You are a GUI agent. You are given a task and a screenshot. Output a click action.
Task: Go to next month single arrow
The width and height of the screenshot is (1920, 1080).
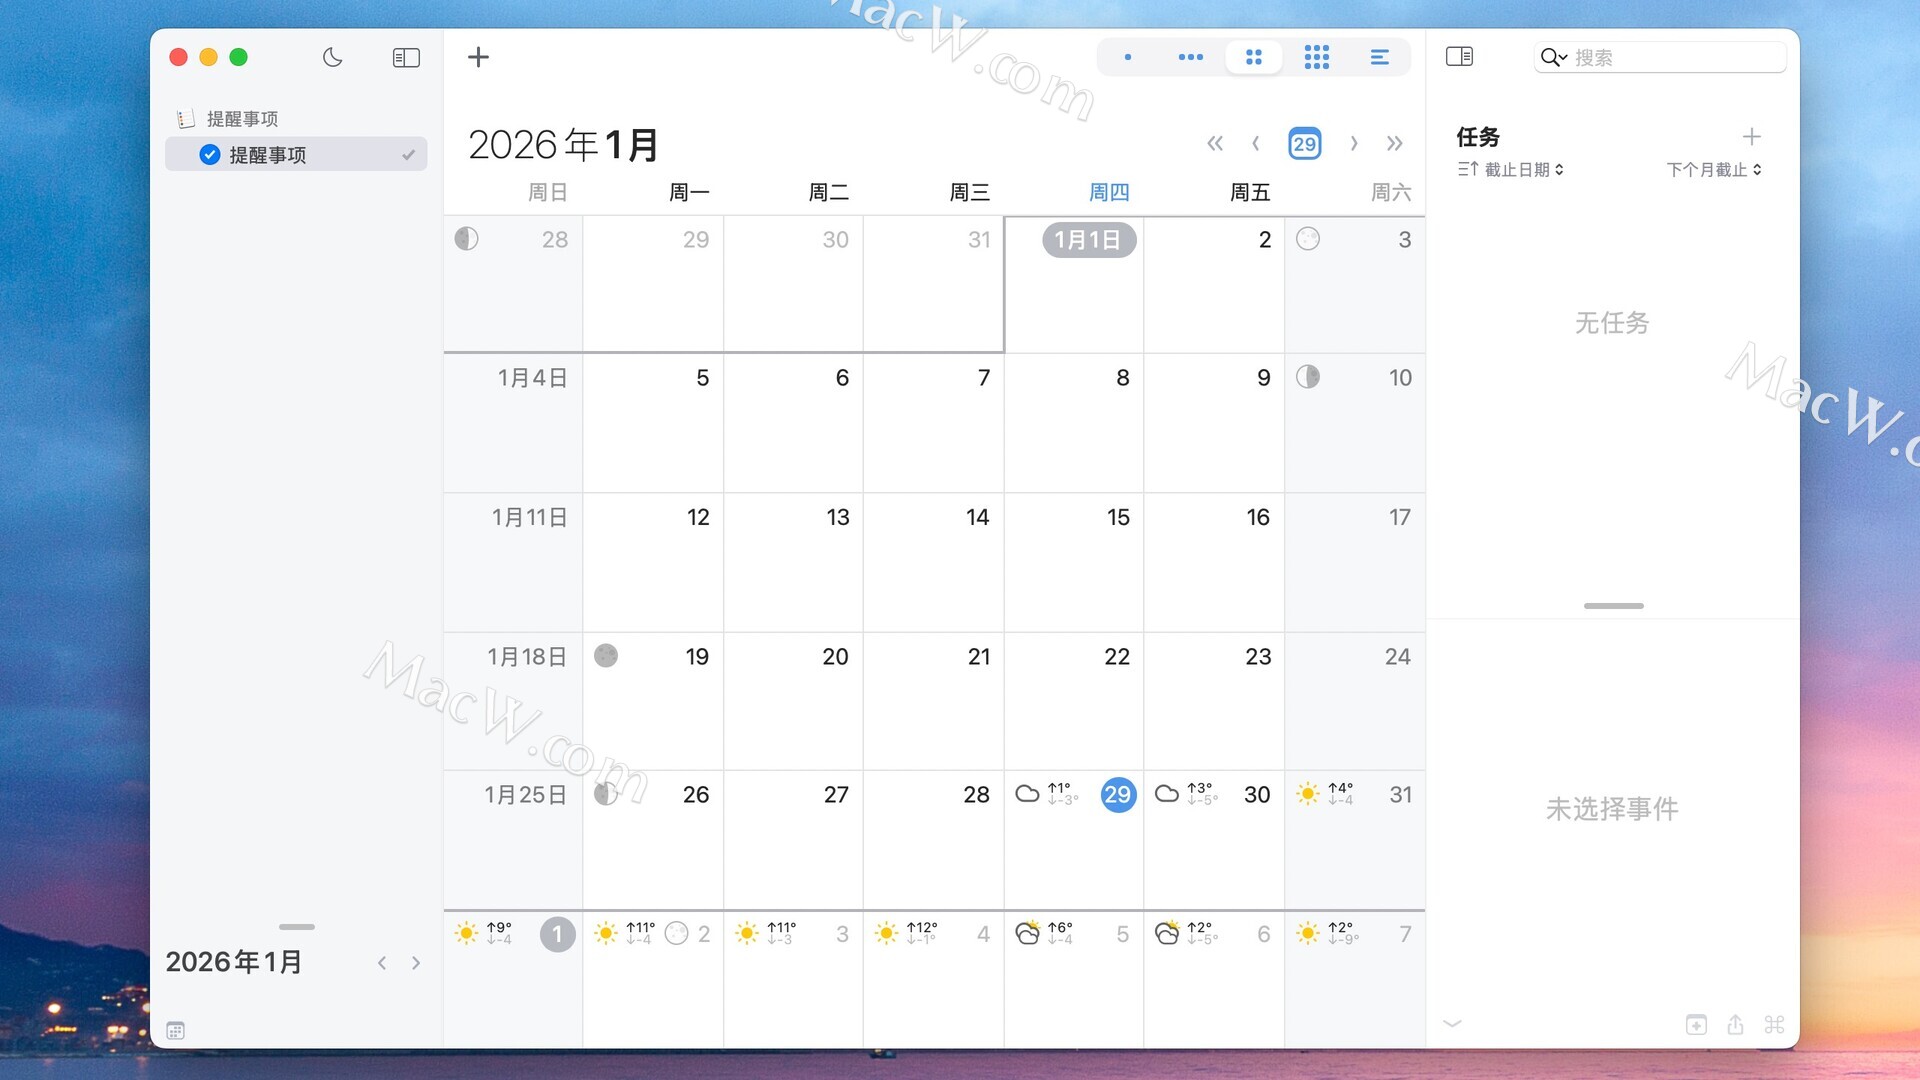click(1354, 144)
